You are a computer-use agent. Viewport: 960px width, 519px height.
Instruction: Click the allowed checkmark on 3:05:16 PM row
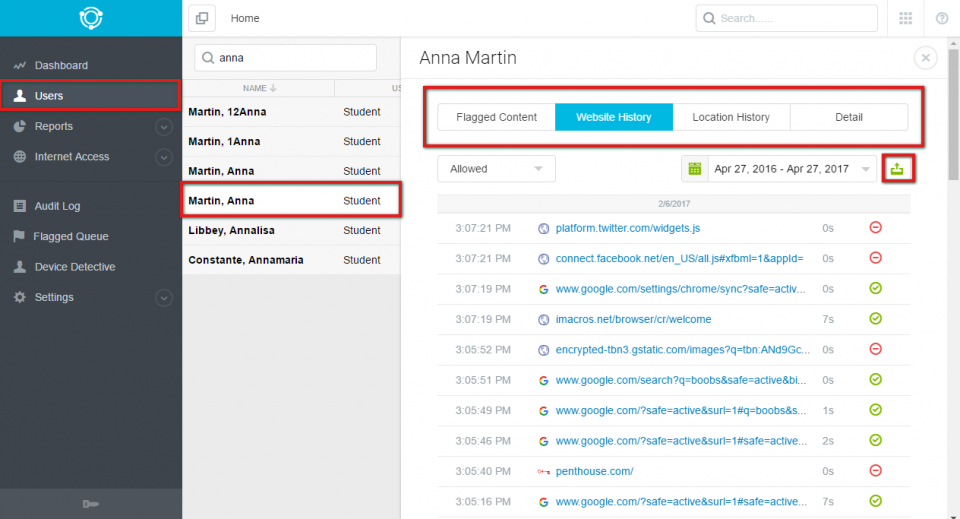coord(876,501)
